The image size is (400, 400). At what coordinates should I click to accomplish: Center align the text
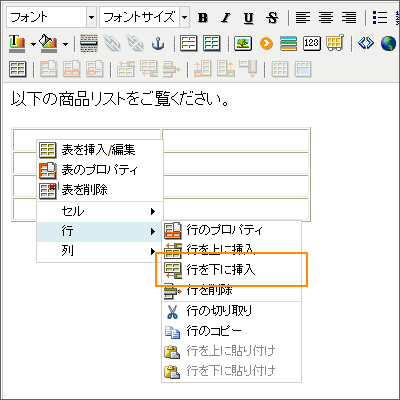326,17
